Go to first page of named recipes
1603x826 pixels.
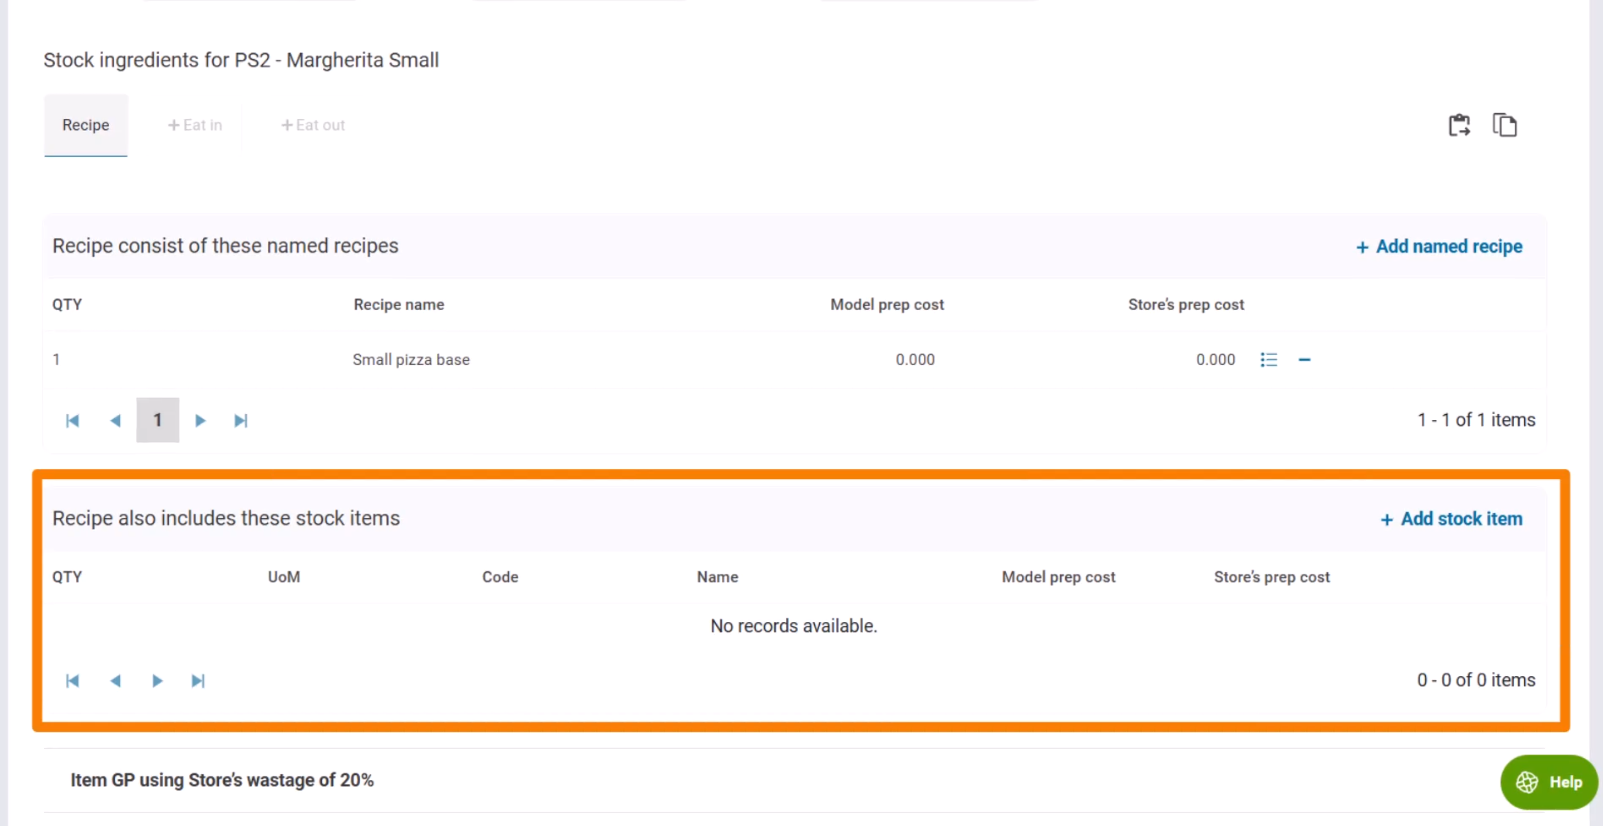tap(72, 421)
